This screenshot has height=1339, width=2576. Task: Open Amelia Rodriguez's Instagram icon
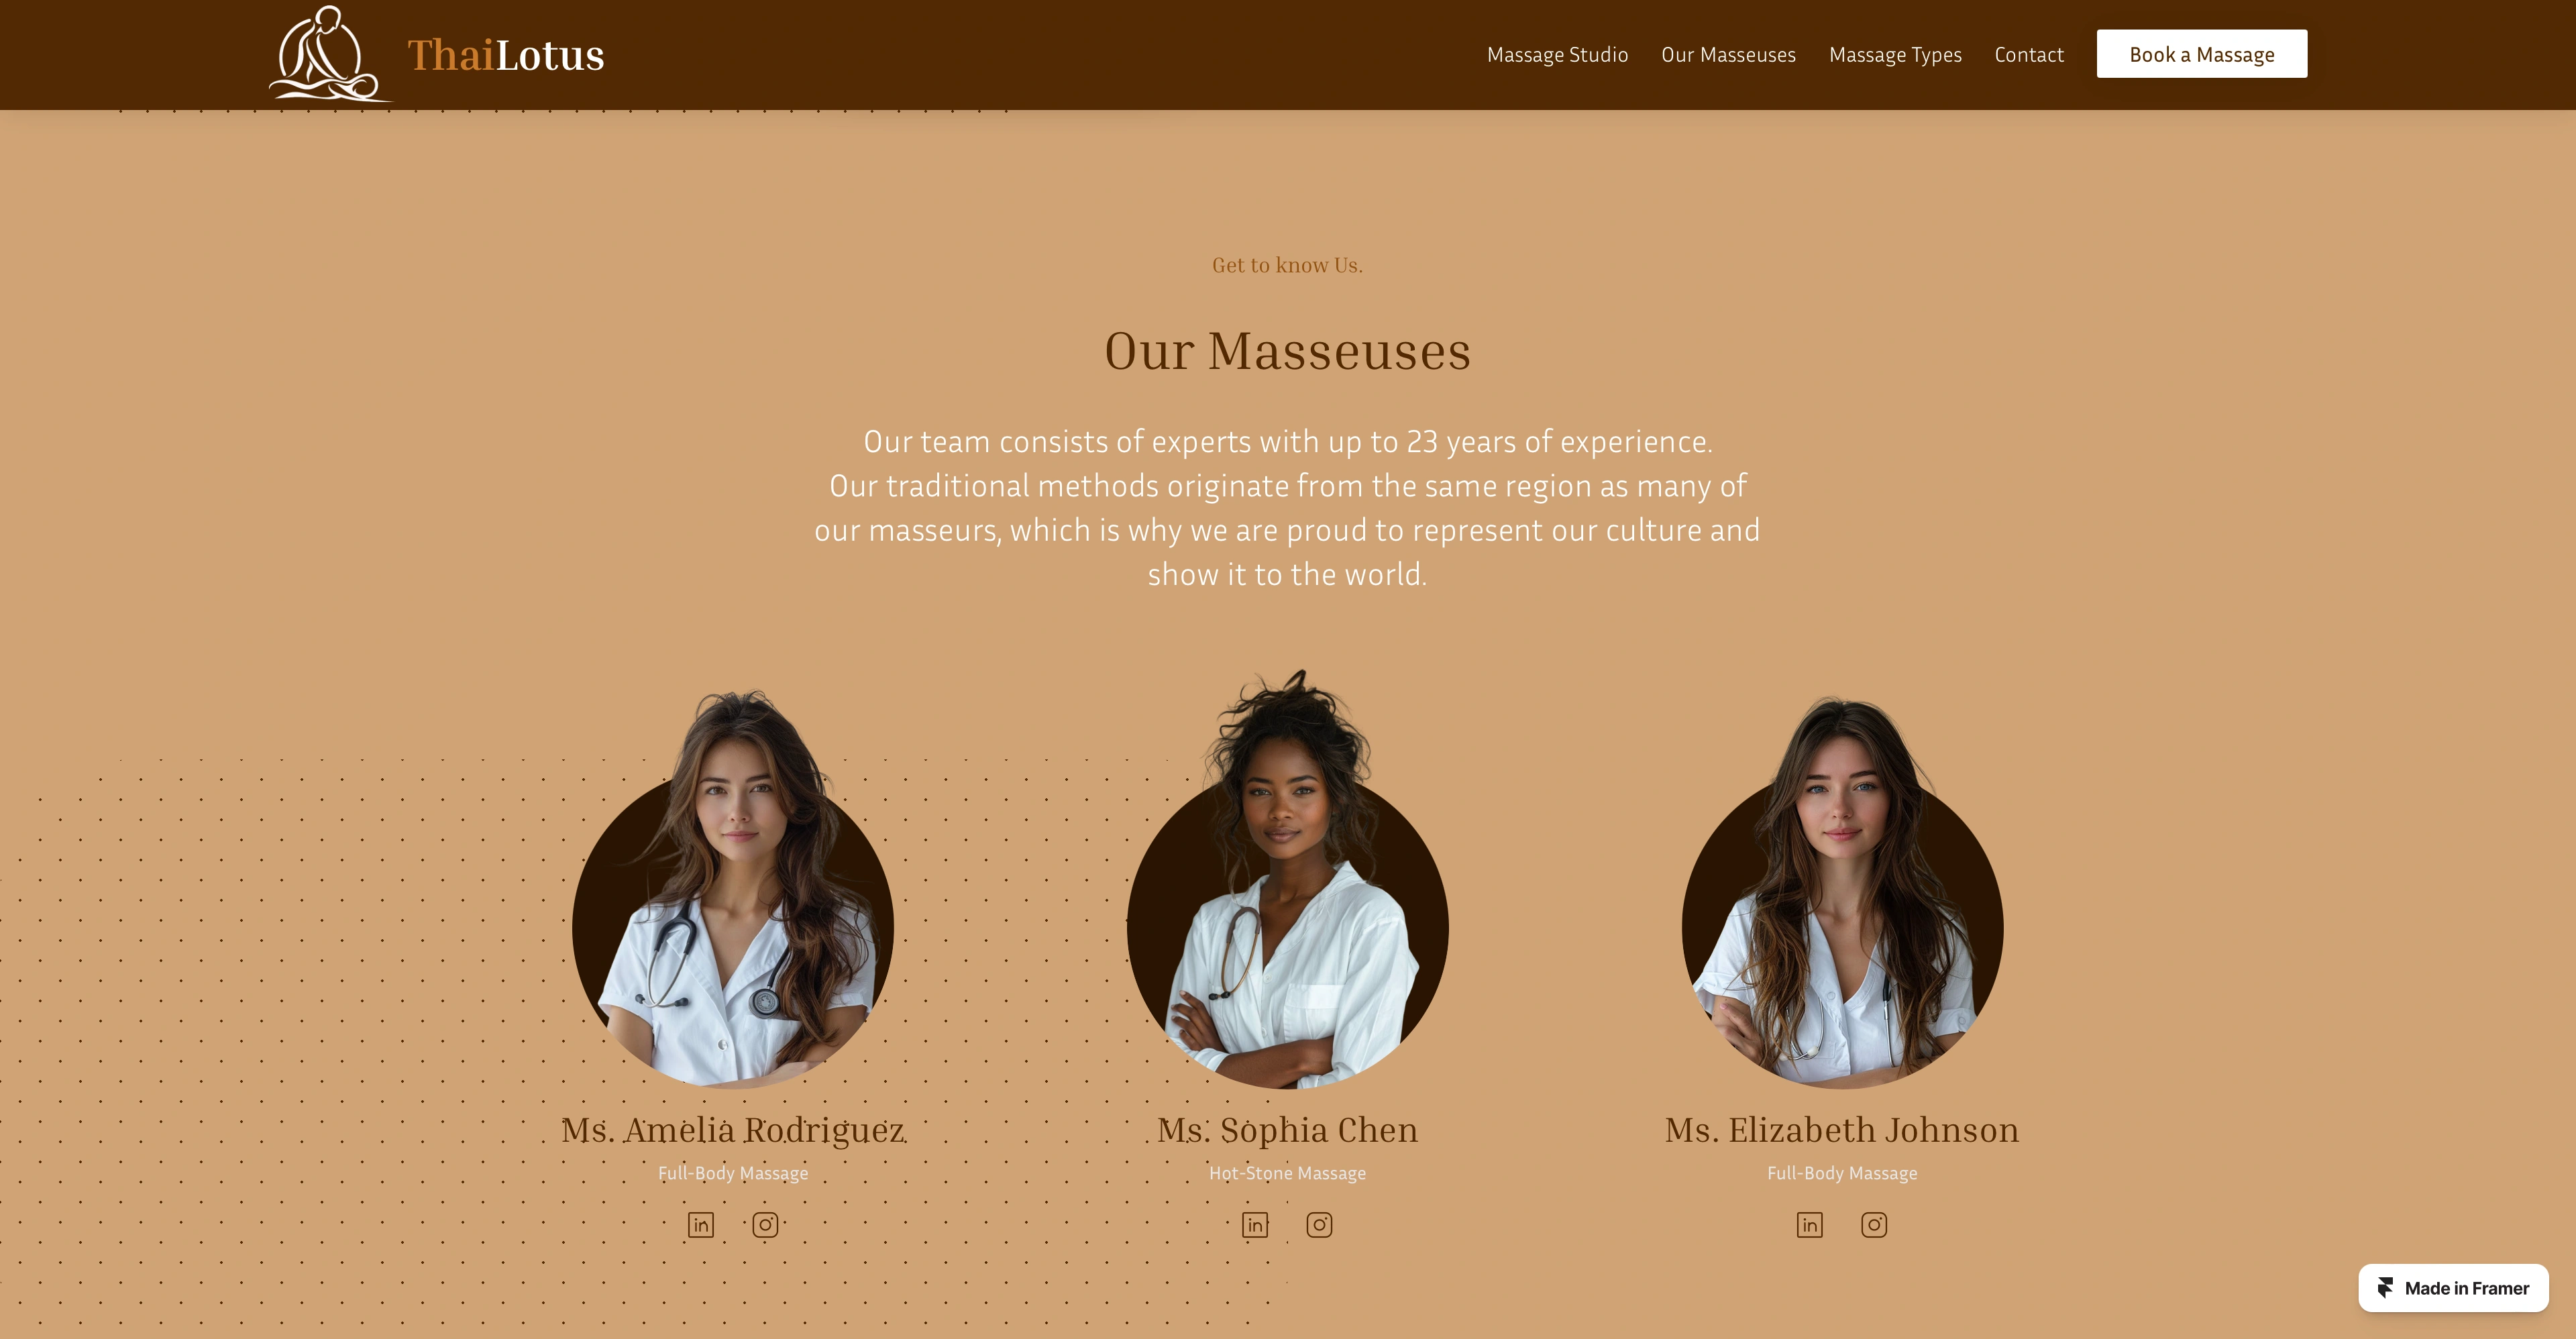click(x=765, y=1225)
